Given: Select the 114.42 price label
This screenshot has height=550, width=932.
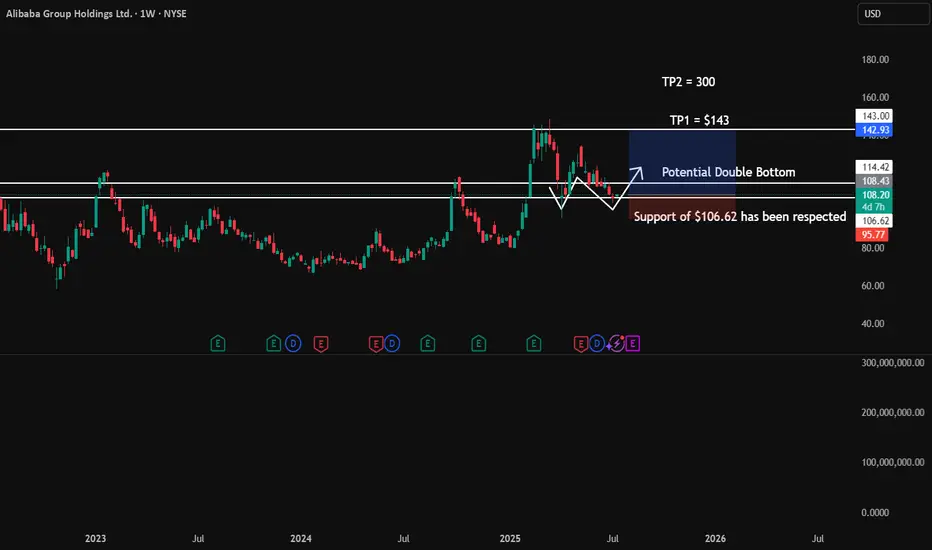Looking at the screenshot, I should [x=874, y=167].
